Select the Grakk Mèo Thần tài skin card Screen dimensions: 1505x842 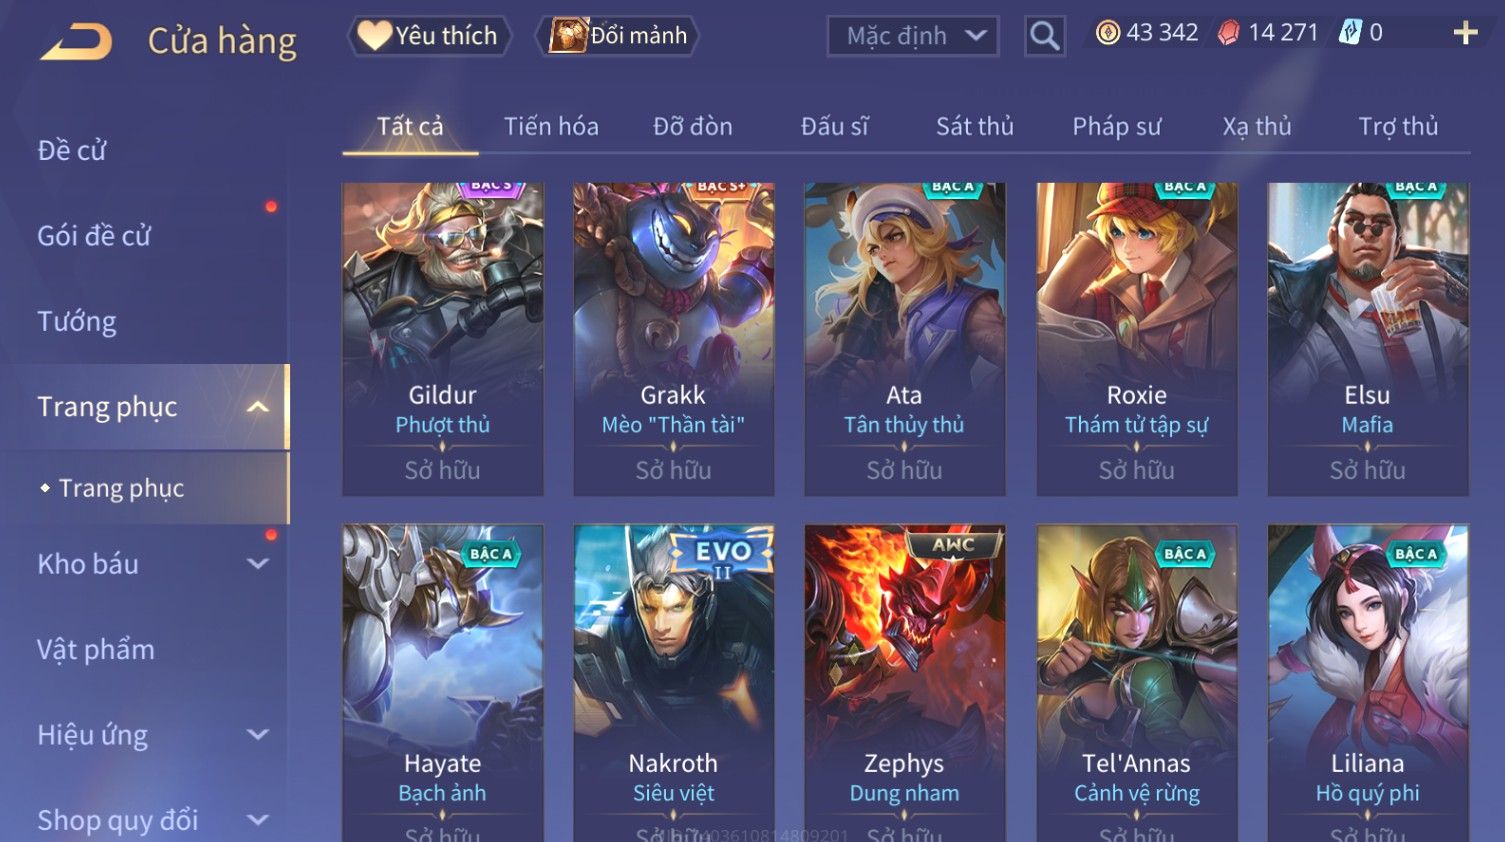click(x=673, y=339)
